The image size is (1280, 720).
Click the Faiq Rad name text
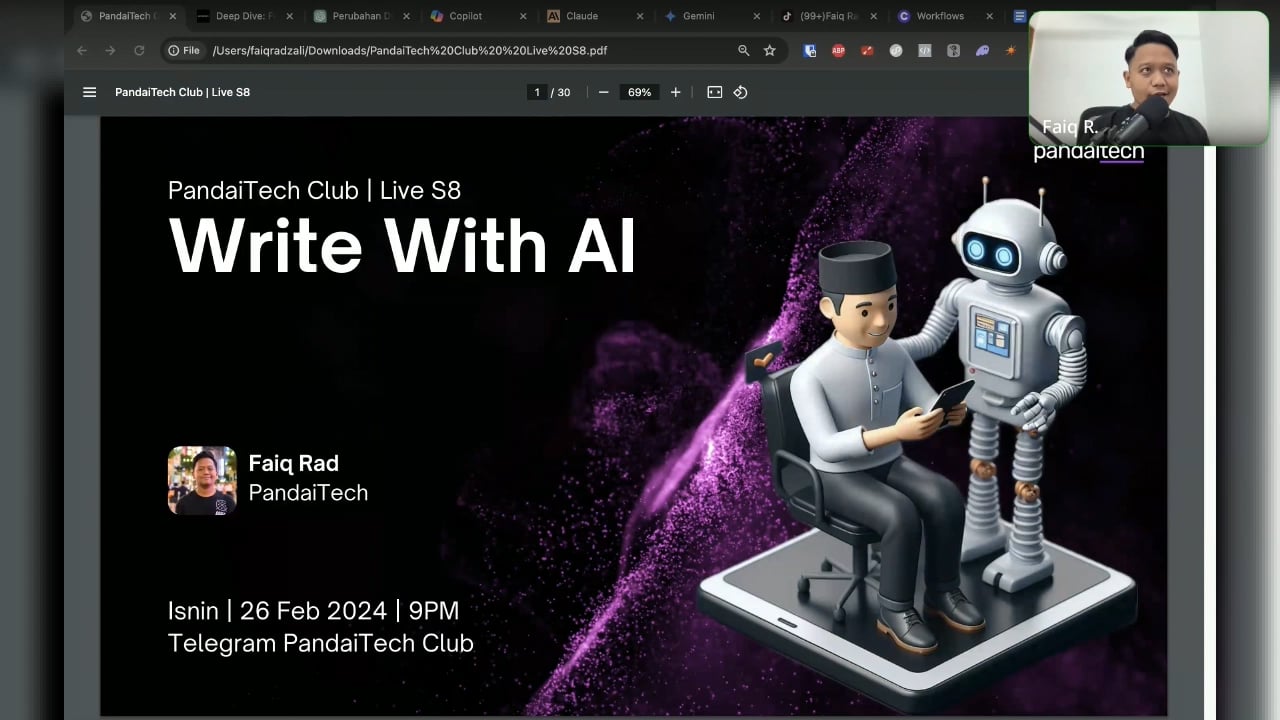pos(293,463)
